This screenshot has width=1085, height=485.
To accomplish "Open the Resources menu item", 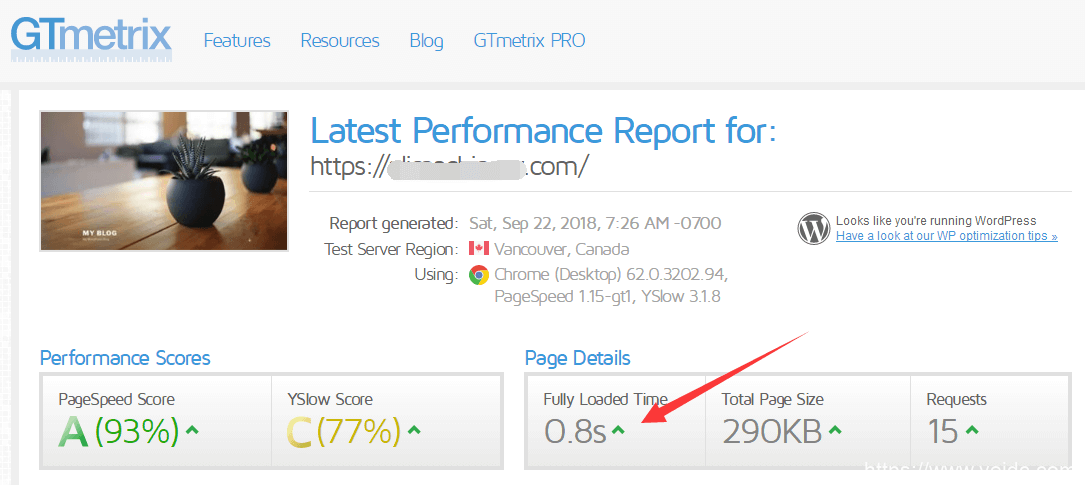I will (x=340, y=41).
